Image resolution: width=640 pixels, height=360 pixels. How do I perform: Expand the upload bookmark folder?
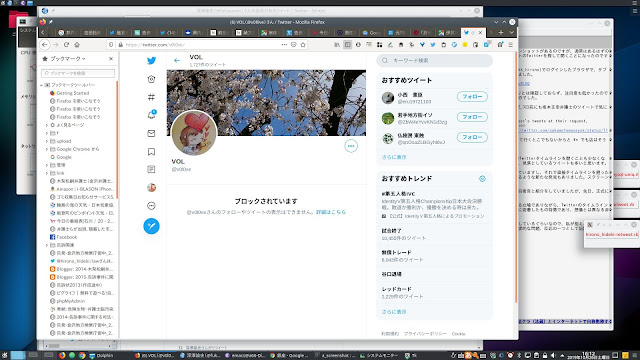tap(47, 141)
